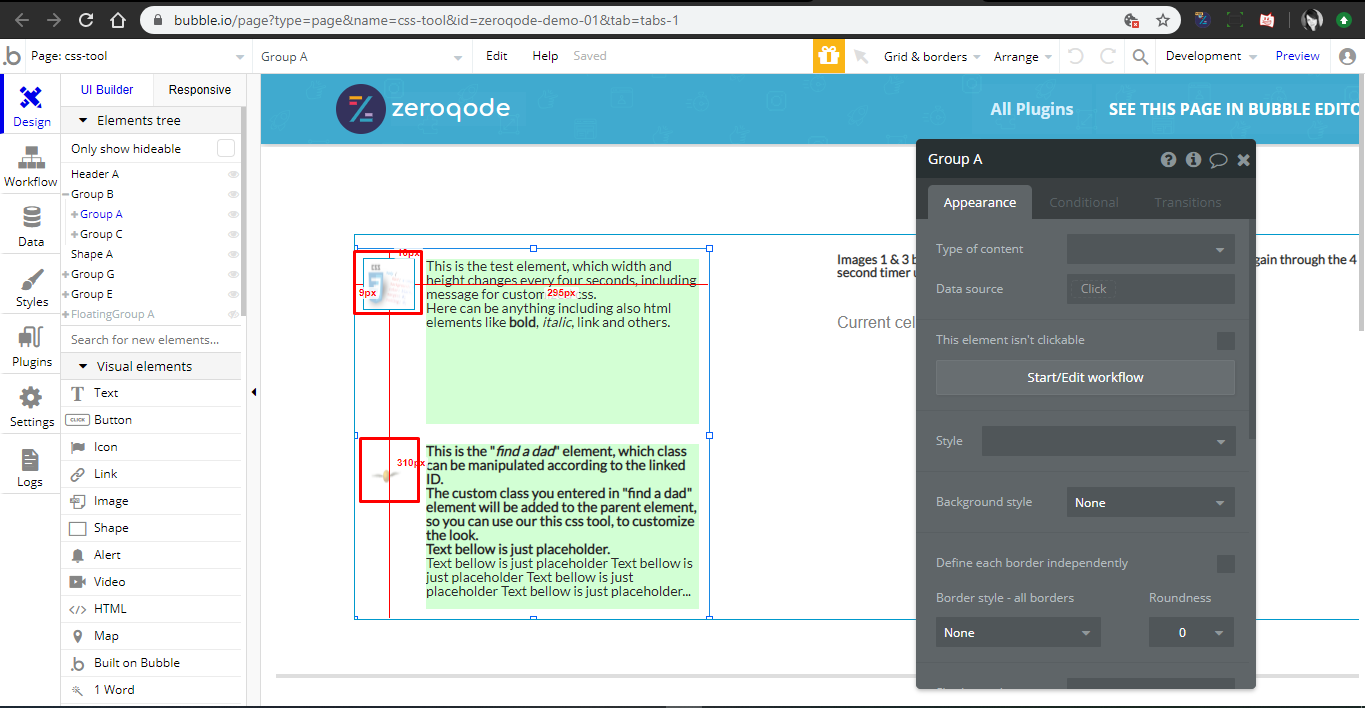The height and width of the screenshot is (708, 1365).
Task: Click Search for new elements field
Action: click(x=151, y=340)
